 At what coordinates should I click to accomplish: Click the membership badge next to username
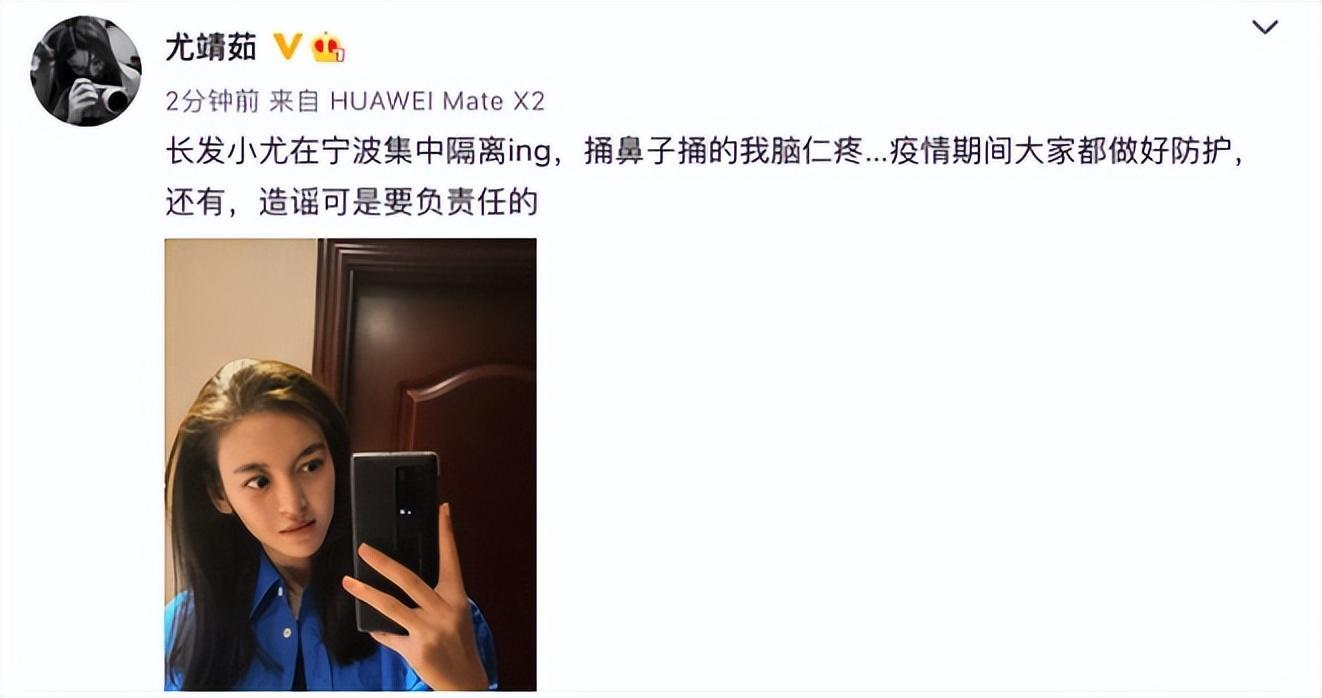[x=327, y=46]
